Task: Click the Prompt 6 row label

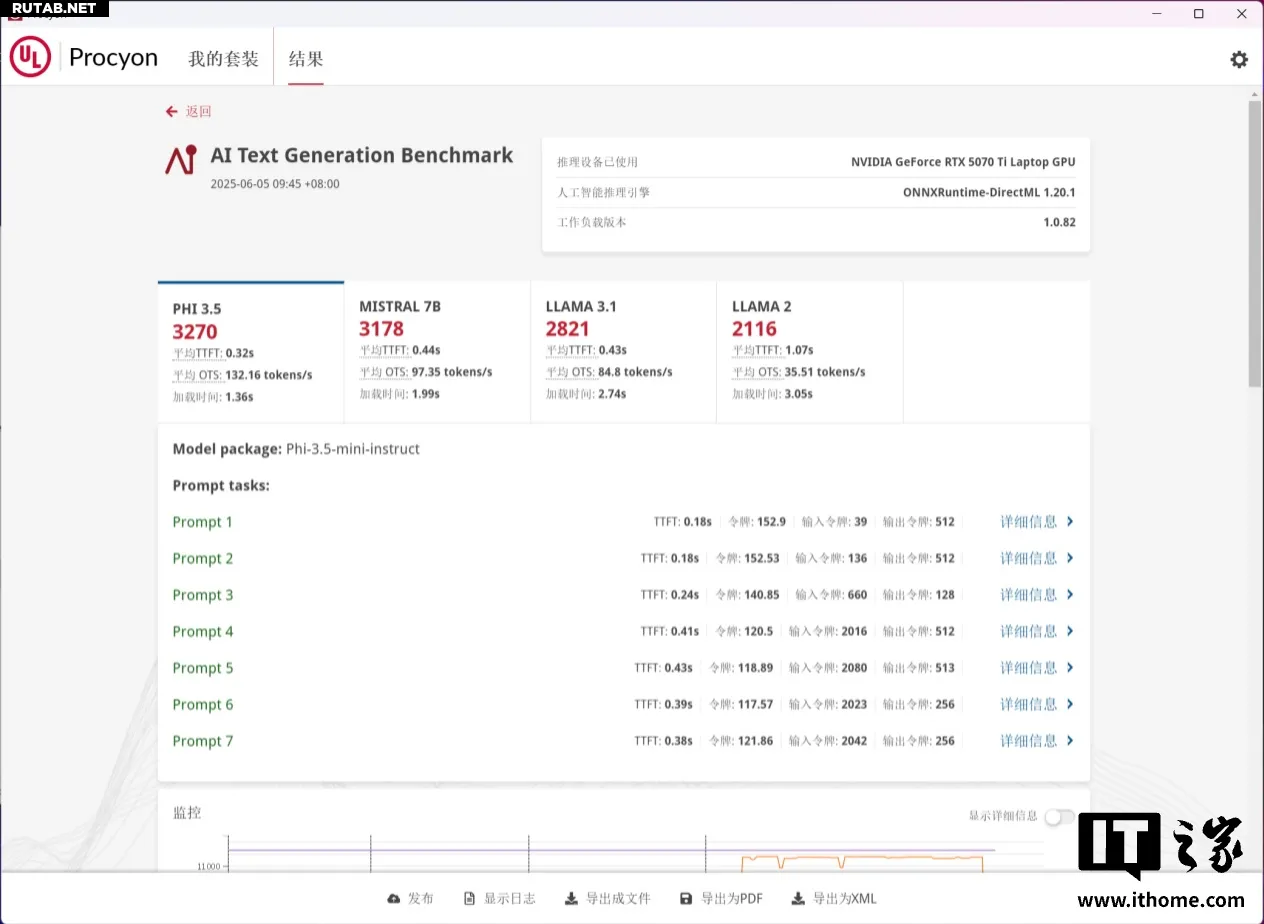Action: pos(202,704)
